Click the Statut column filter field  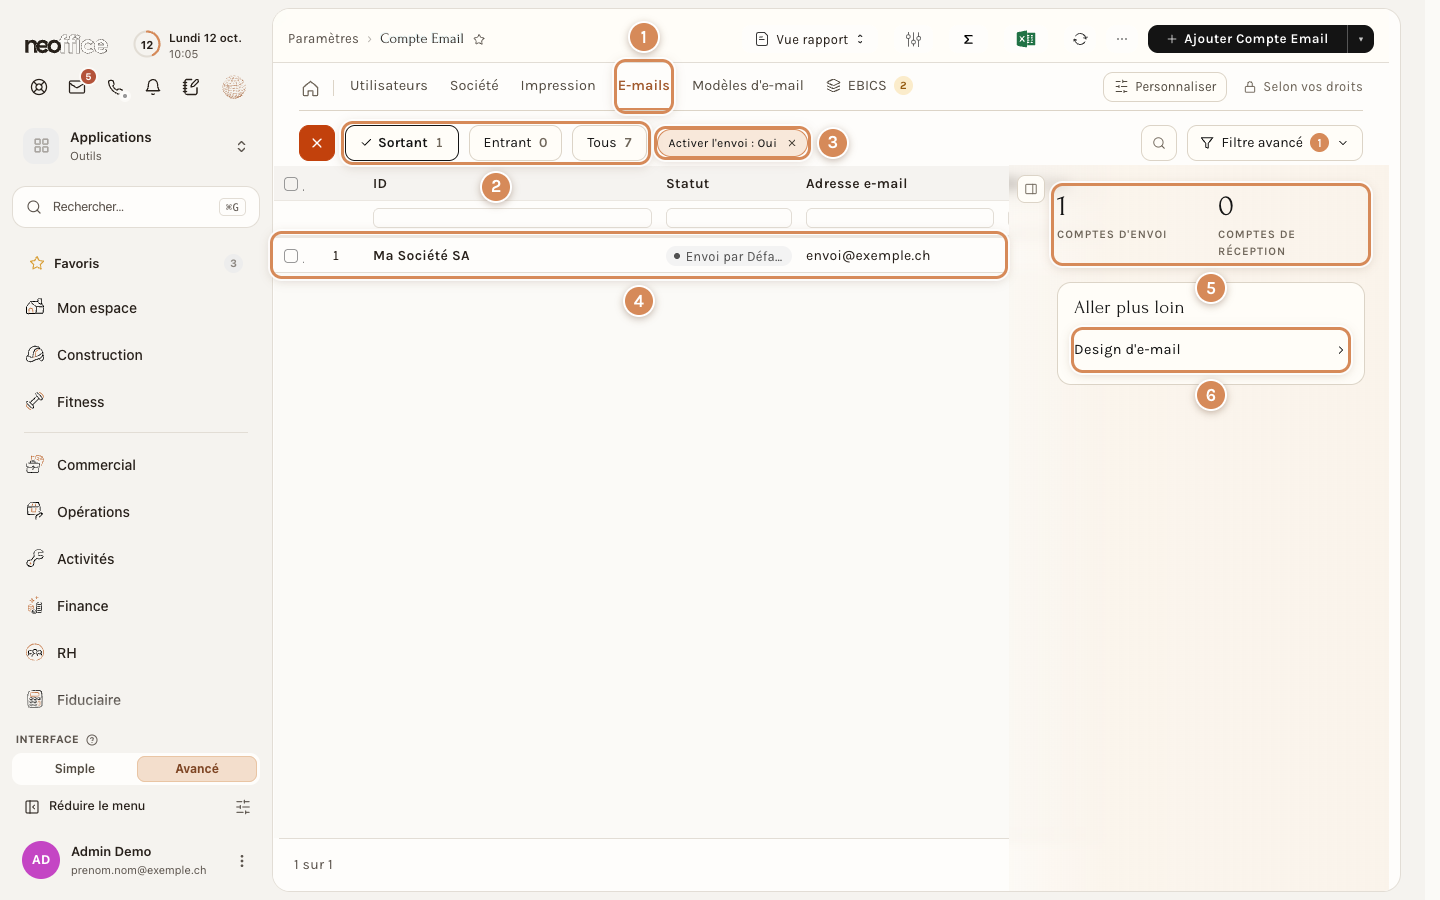click(729, 218)
